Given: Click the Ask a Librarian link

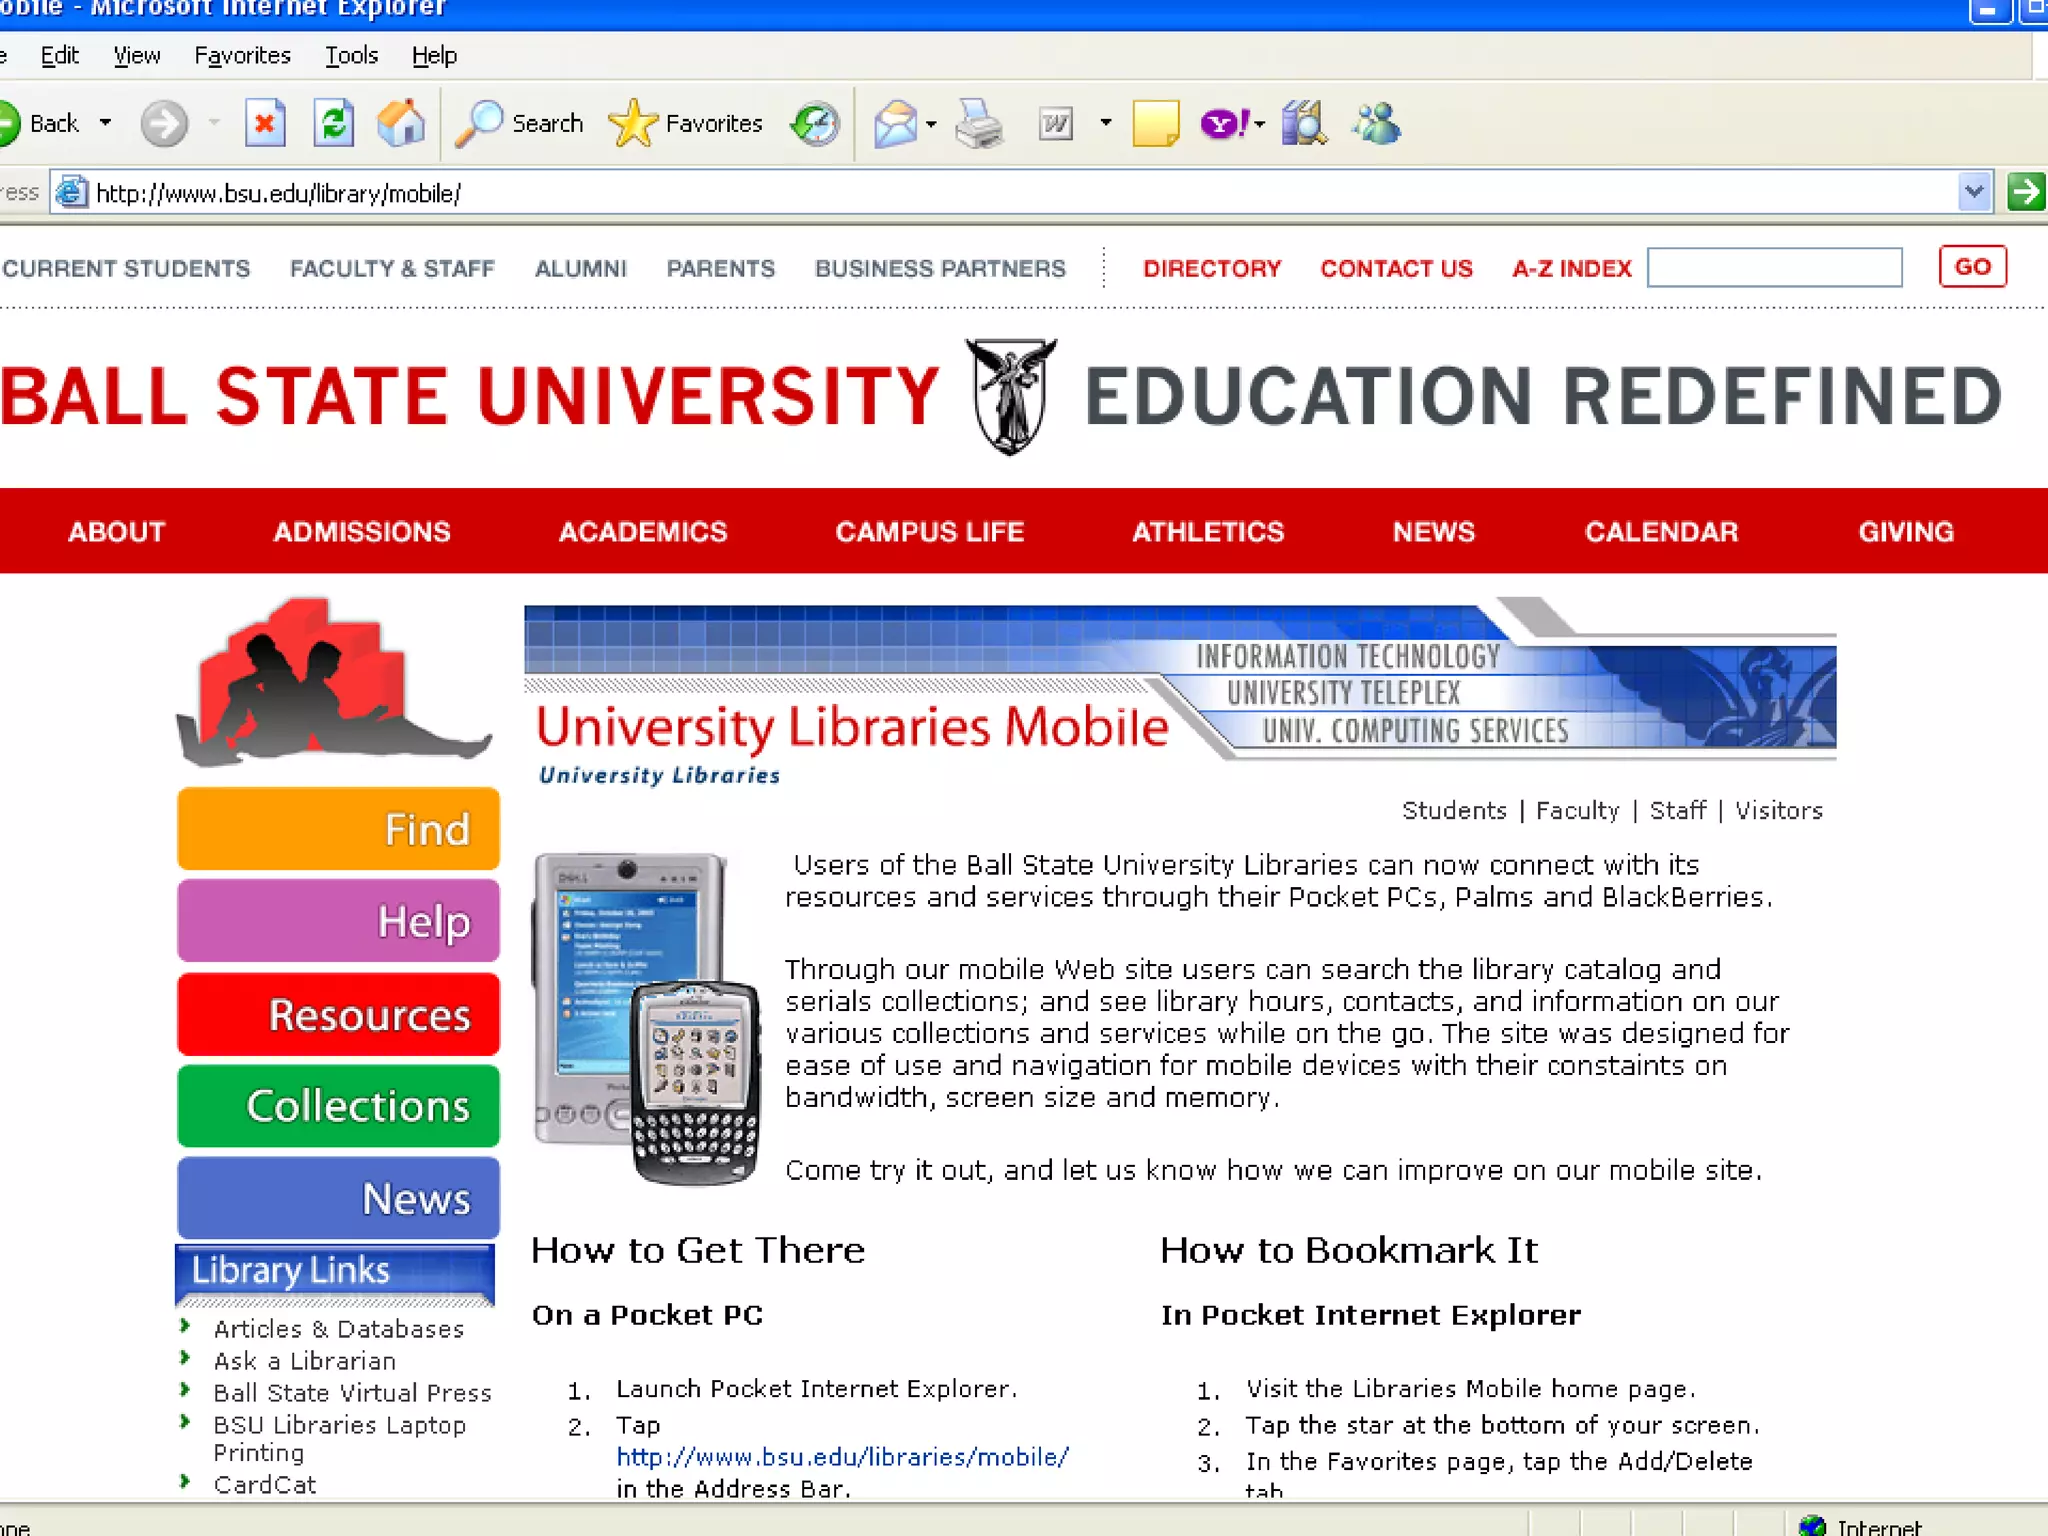Looking at the screenshot, I should tap(305, 1361).
